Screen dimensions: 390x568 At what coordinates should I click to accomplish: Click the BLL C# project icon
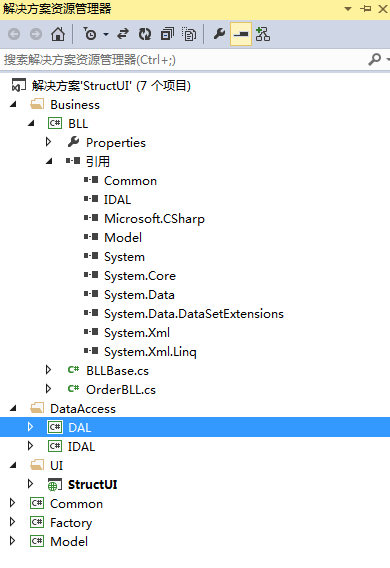click(55, 124)
